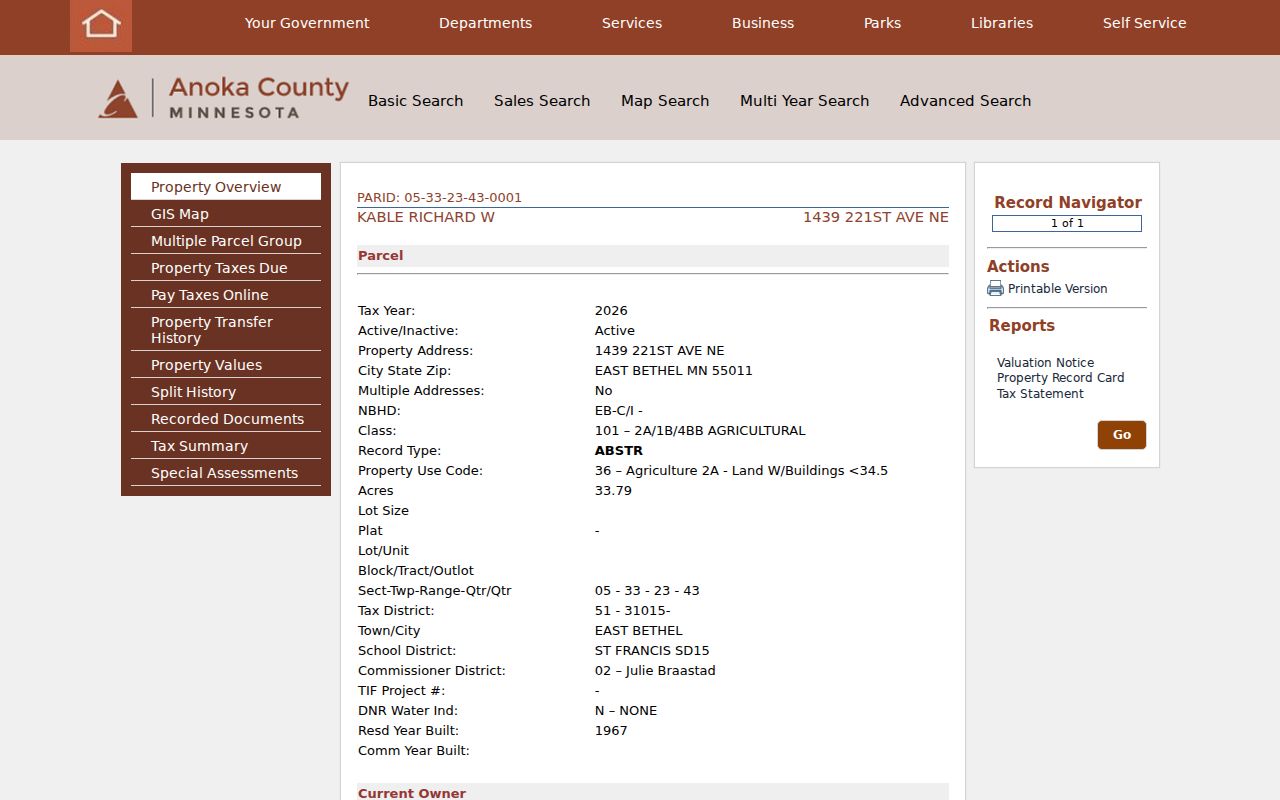Open the Departments menu

tap(485, 23)
